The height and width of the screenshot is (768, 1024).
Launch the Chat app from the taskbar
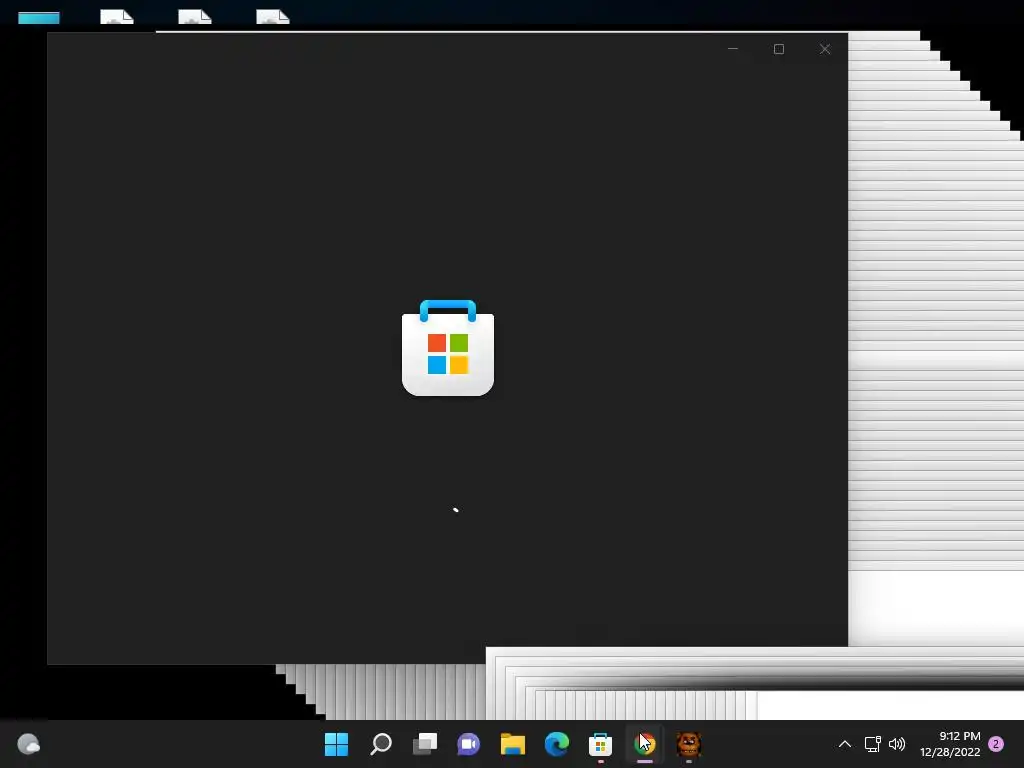pos(469,744)
